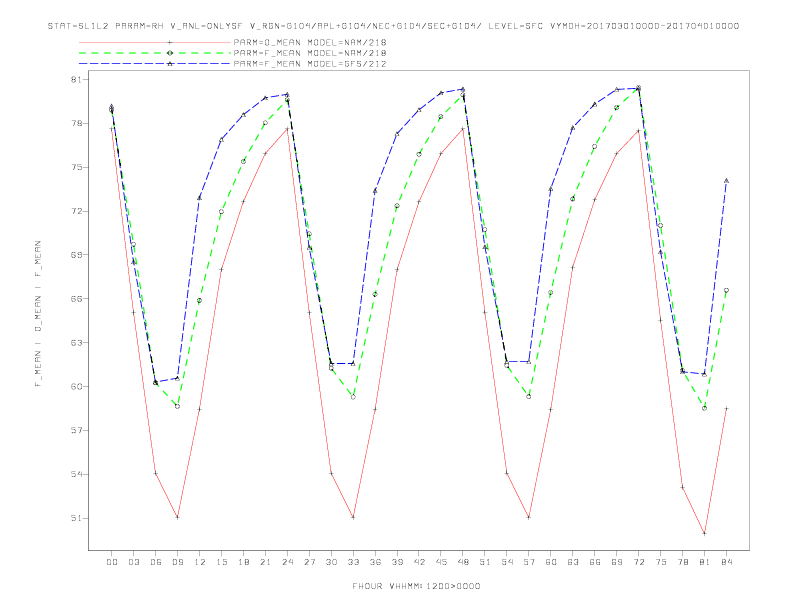Click x-axis forecast hour label 66
This screenshot has width=792, height=612.
tap(595, 562)
